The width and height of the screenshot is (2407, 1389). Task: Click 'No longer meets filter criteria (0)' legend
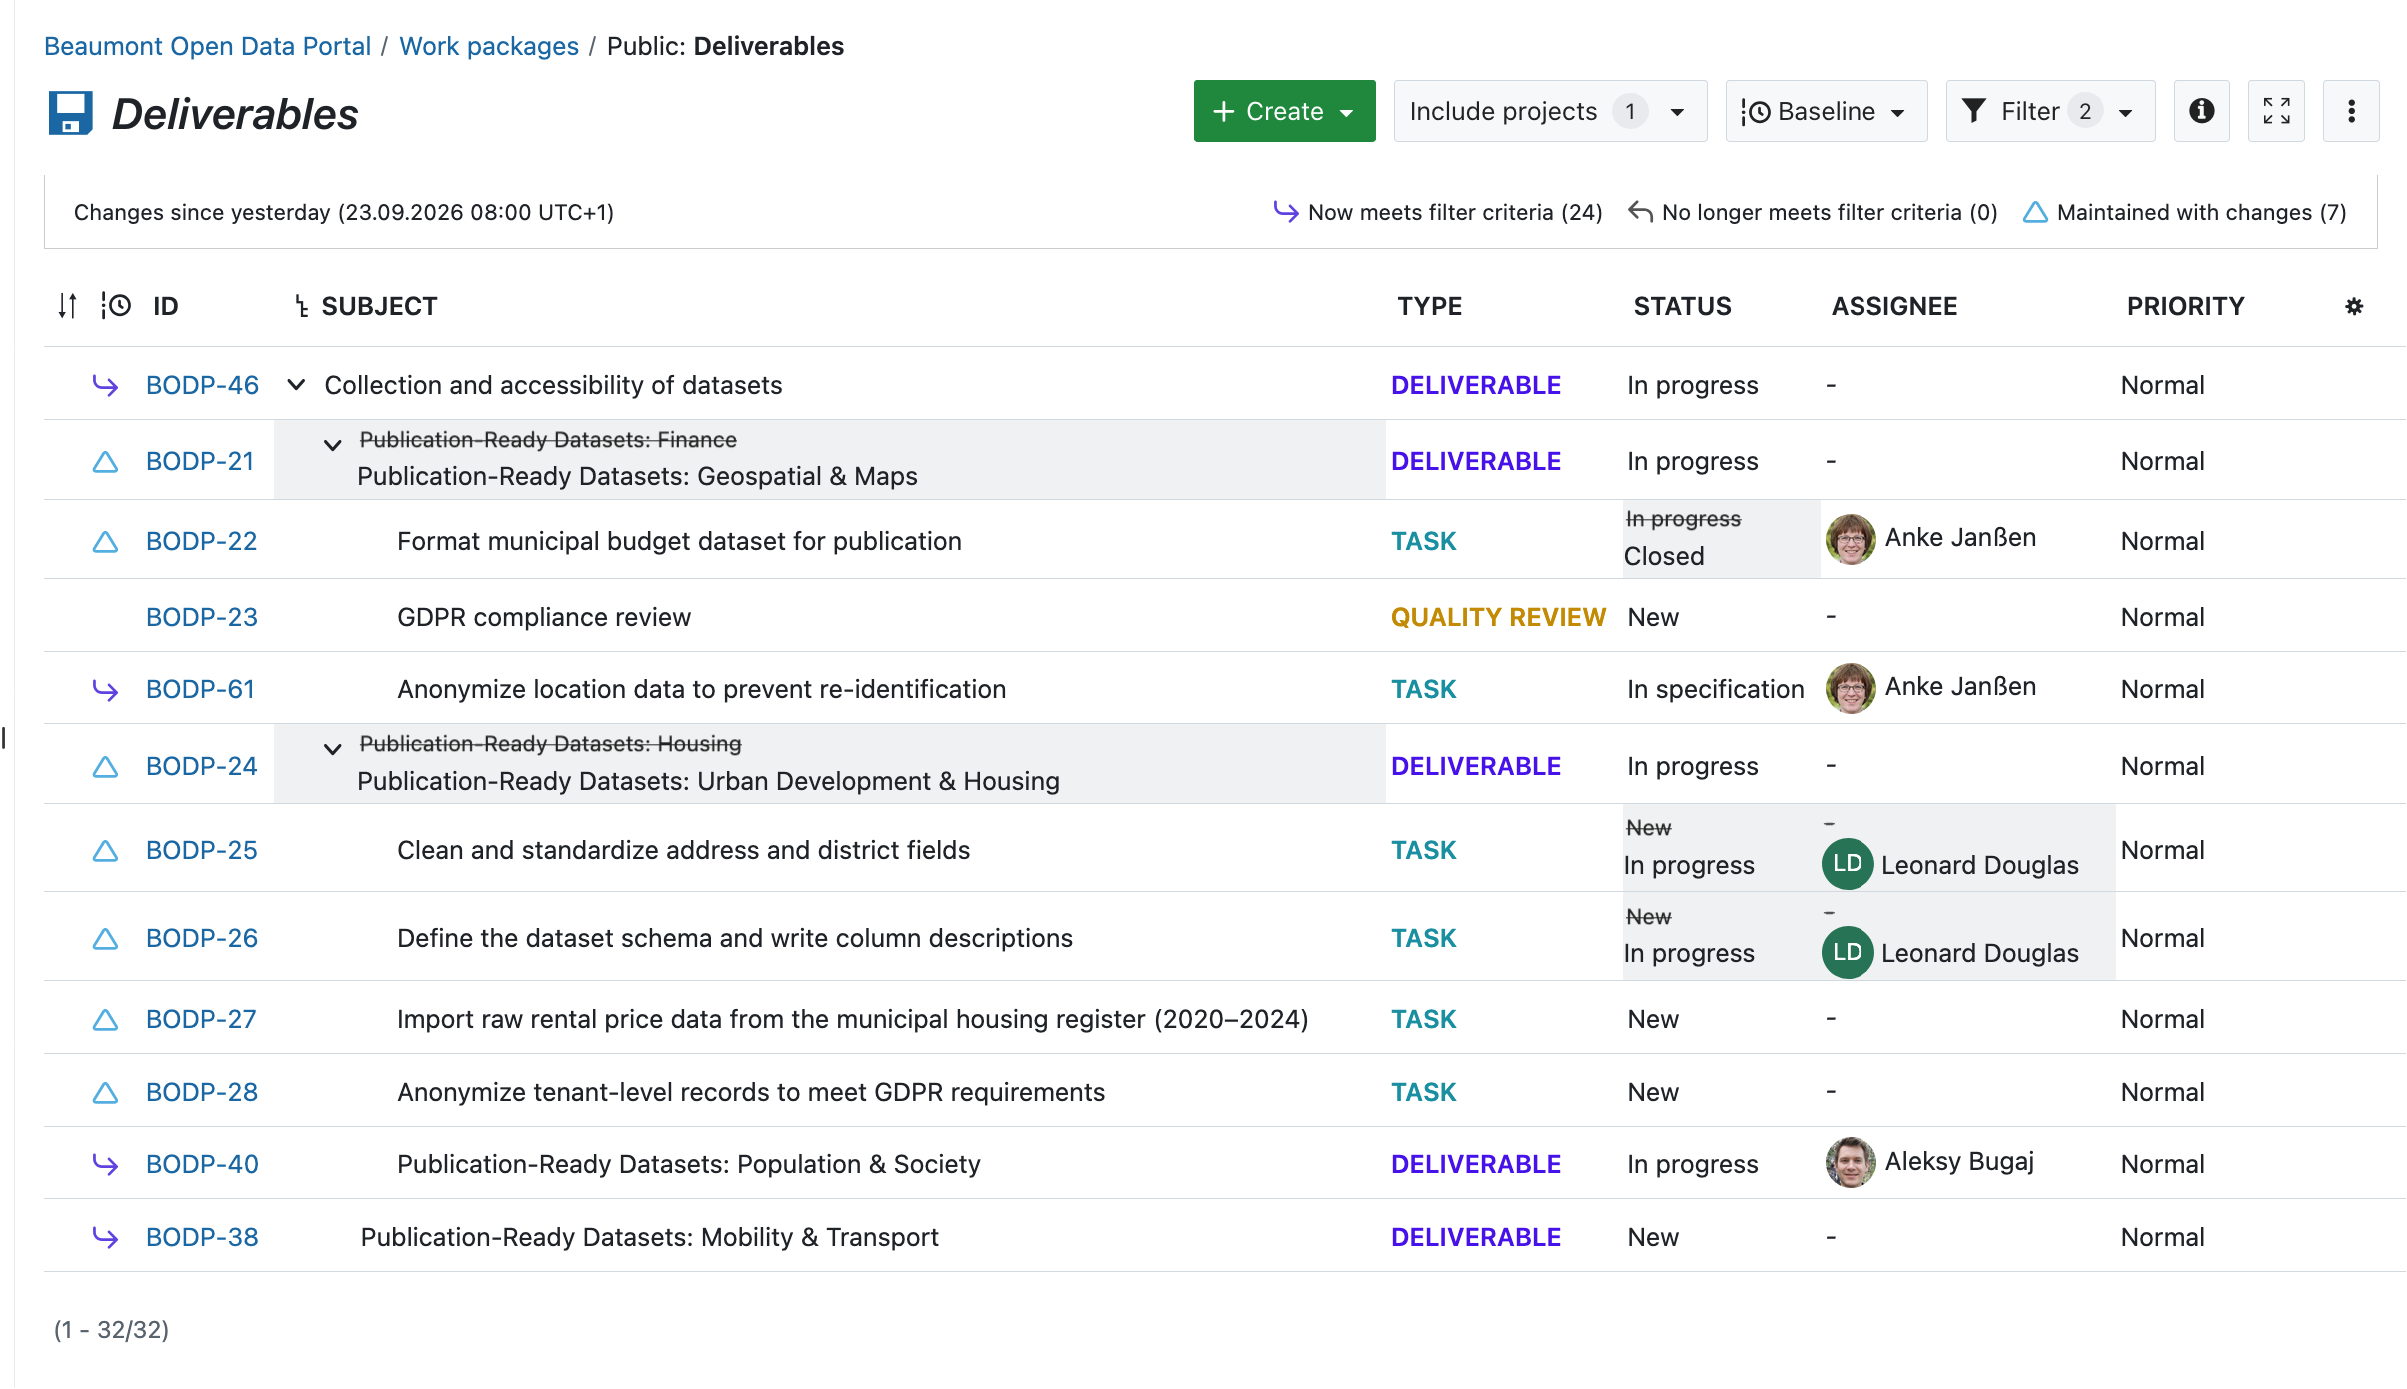pos(1812,212)
